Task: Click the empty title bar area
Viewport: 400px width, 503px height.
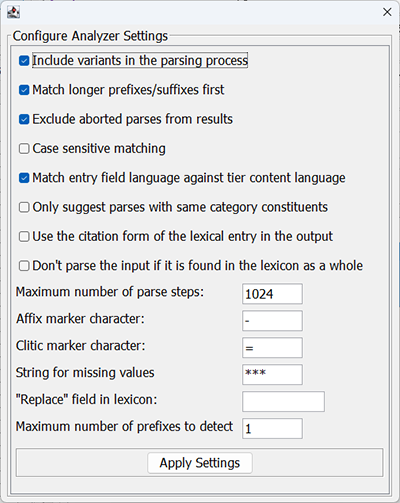Action: [x=200, y=12]
